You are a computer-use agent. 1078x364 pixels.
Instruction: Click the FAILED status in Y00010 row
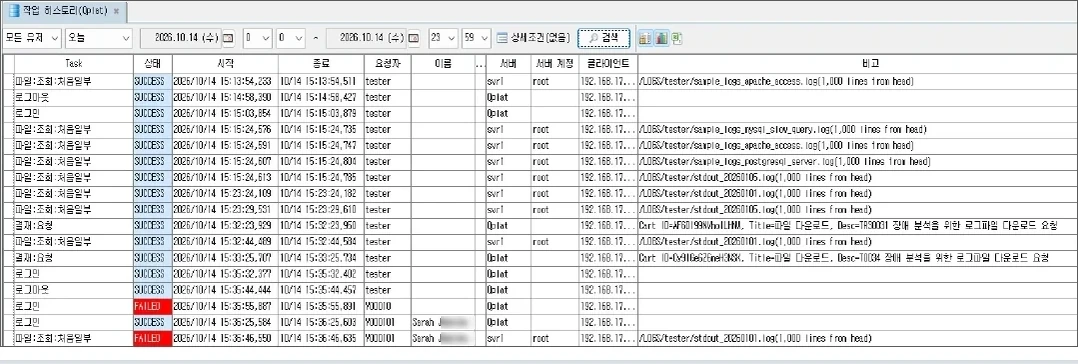[x=153, y=306]
